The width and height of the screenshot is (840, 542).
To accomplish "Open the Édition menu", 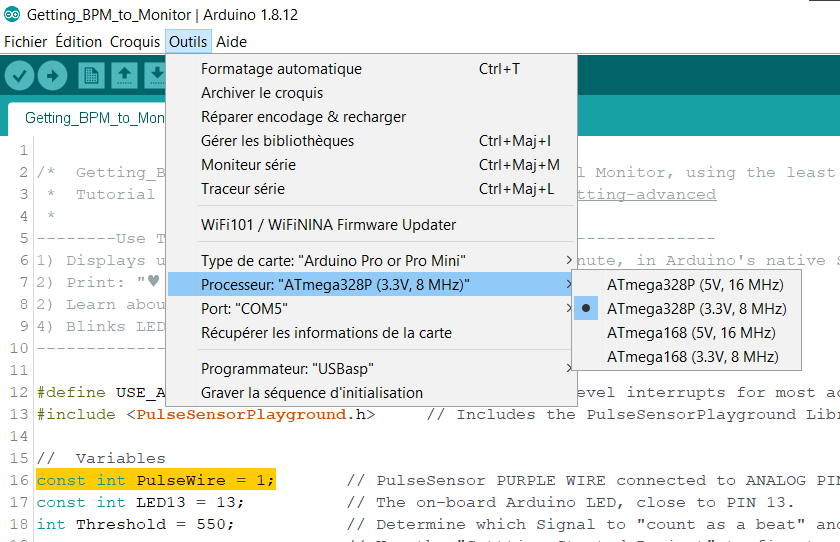I will tap(78, 42).
